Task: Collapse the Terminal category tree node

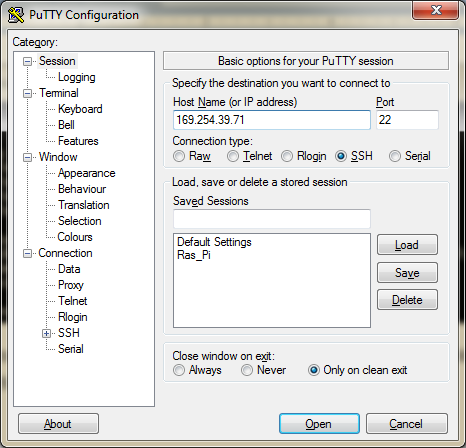Action: (x=27, y=93)
